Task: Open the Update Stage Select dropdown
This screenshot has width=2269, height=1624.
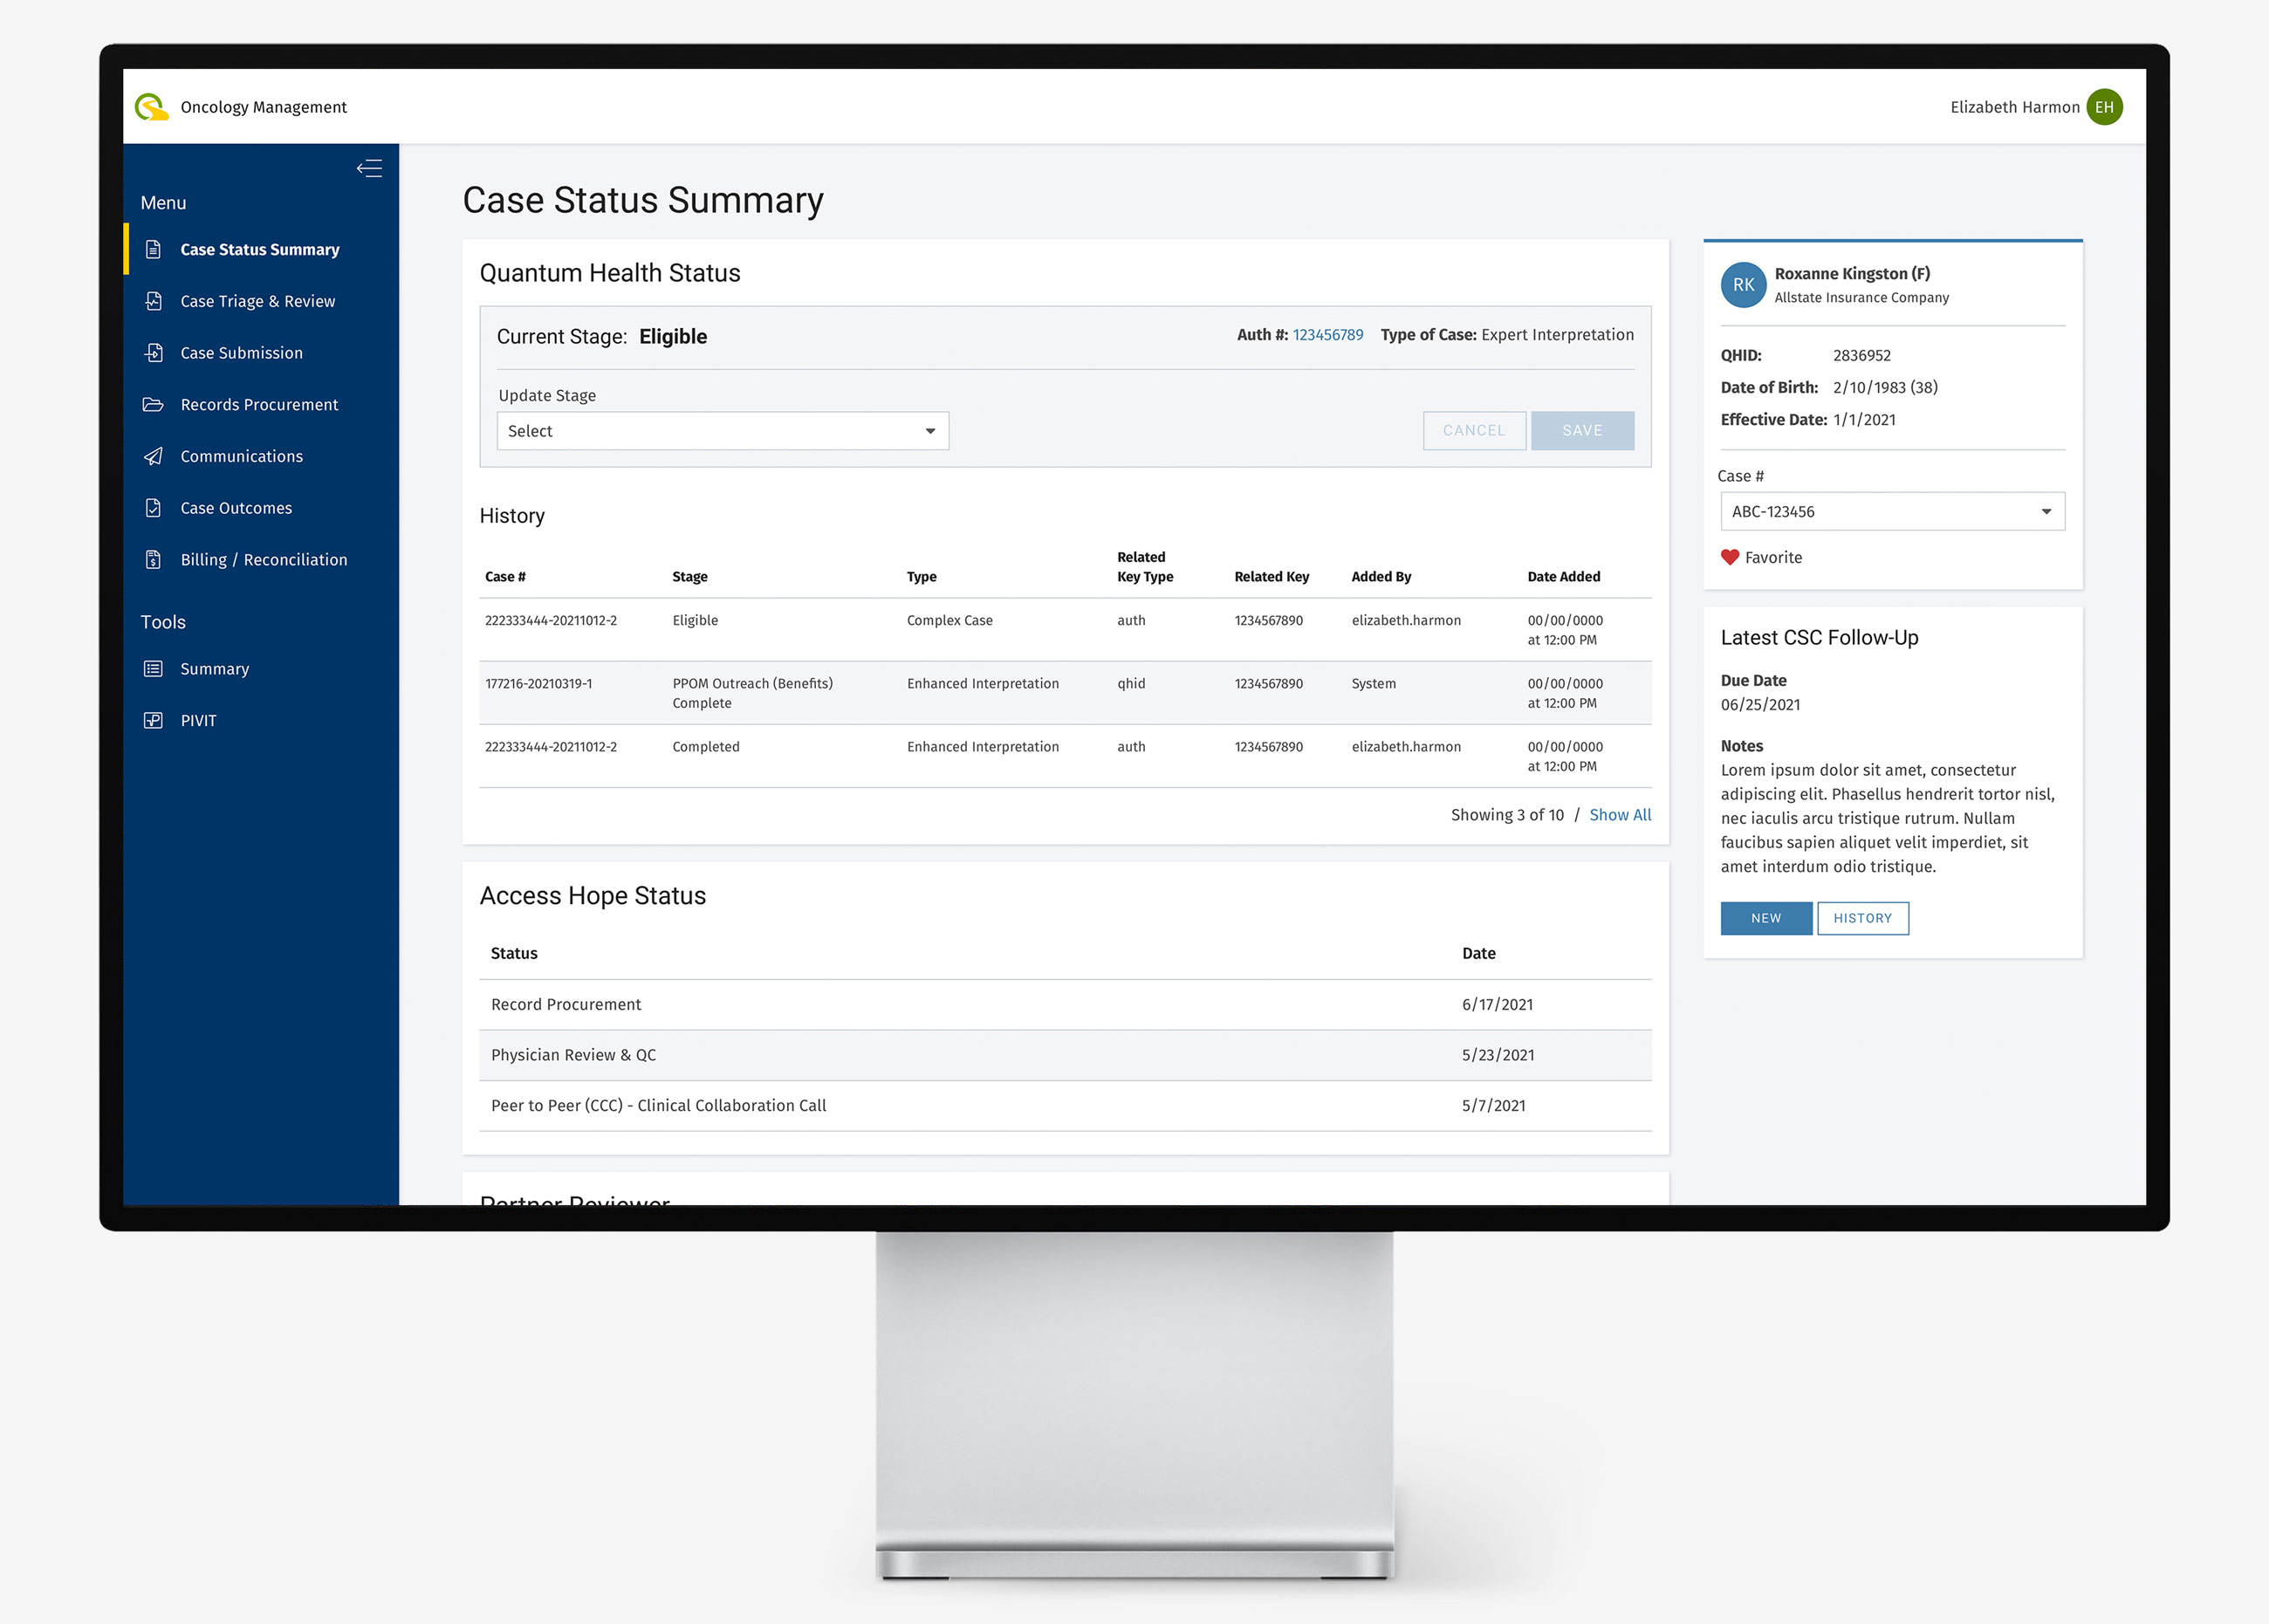Action: point(723,431)
